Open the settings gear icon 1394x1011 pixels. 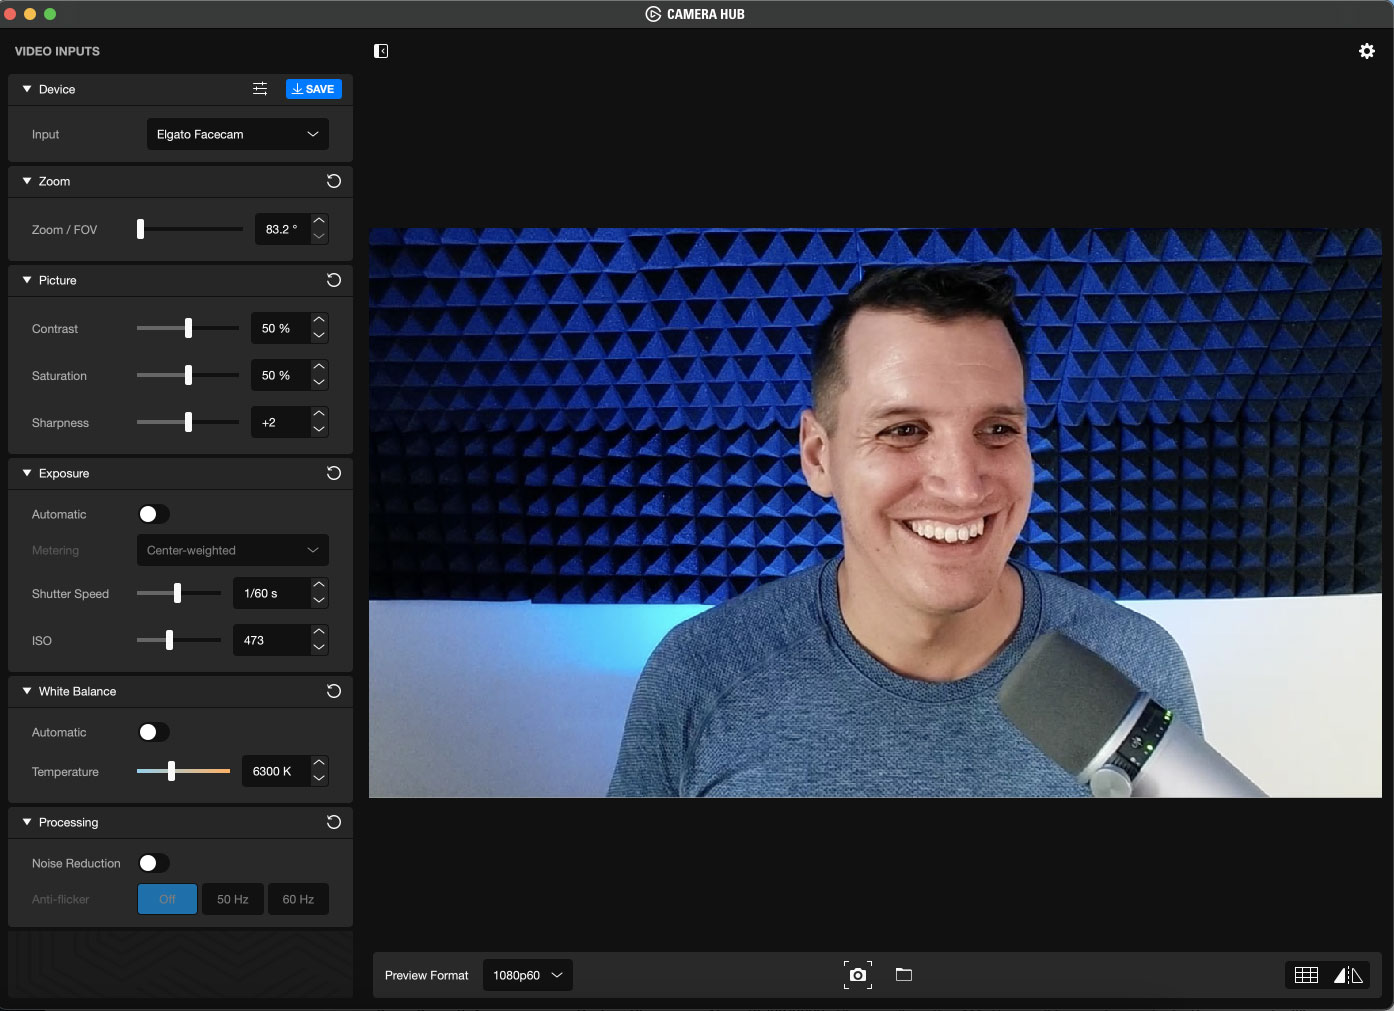click(1366, 51)
